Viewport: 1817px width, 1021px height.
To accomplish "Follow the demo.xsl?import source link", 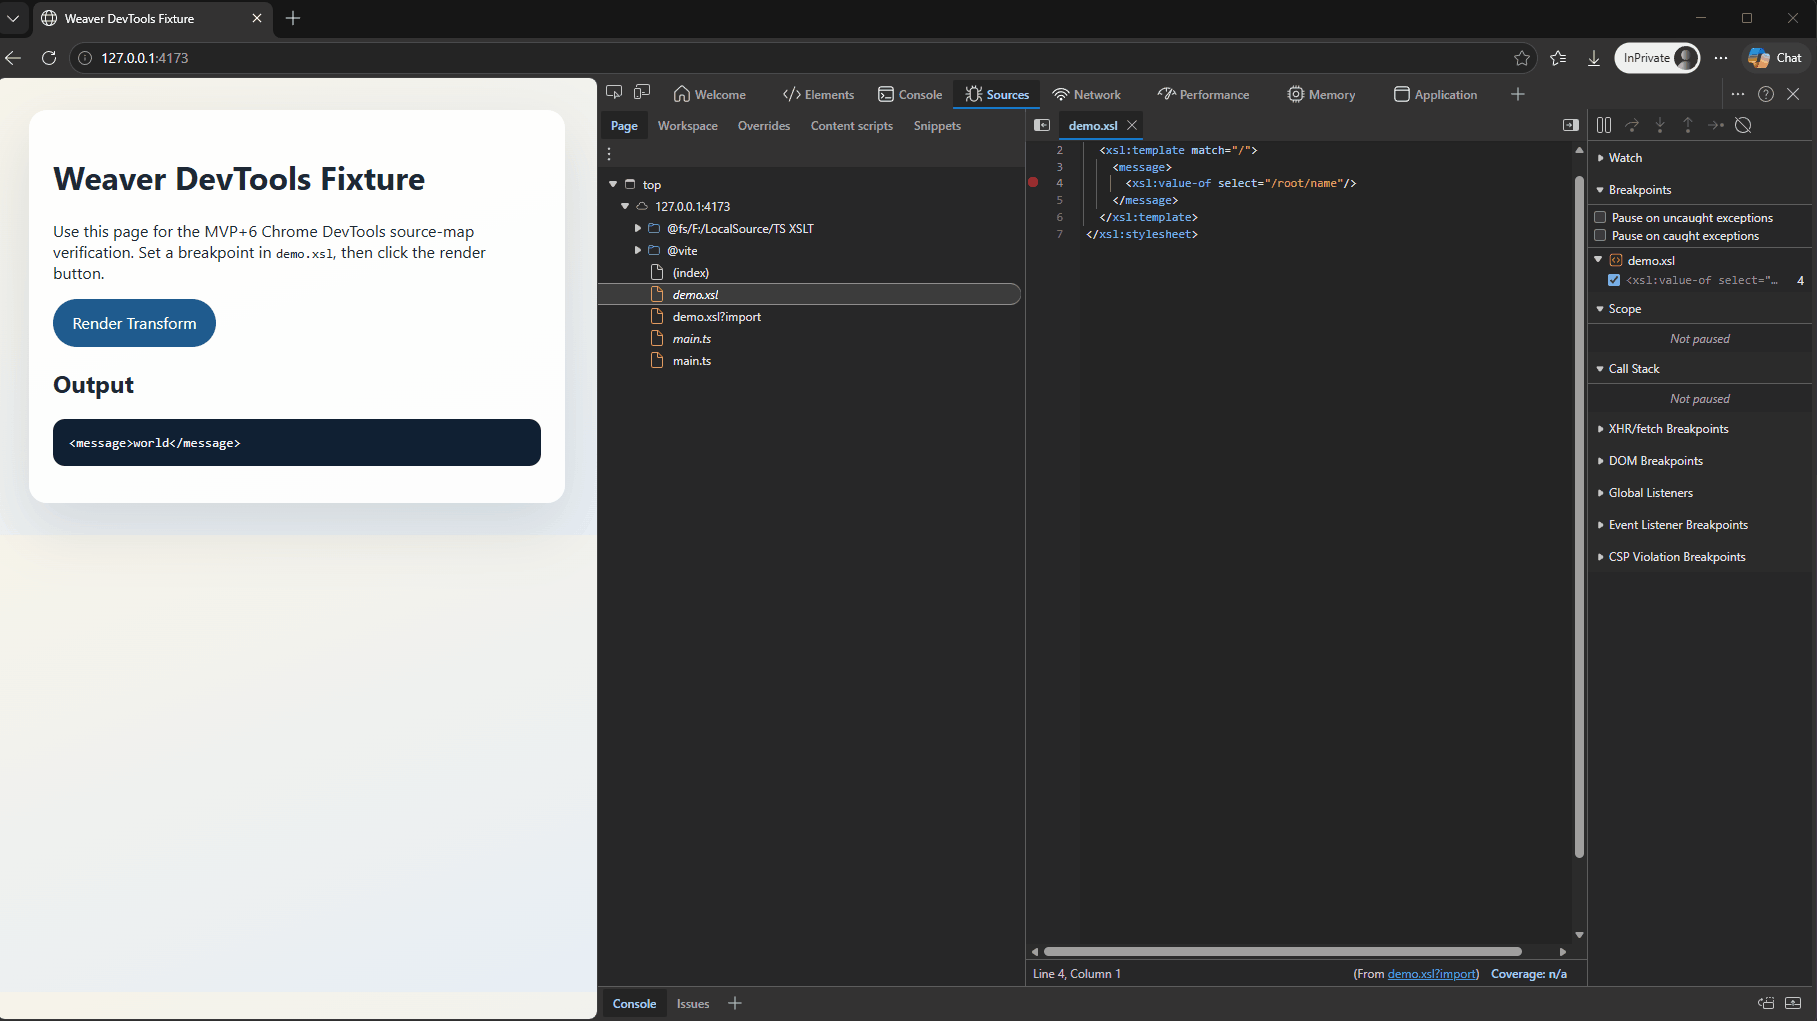I will [x=1432, y=974].
